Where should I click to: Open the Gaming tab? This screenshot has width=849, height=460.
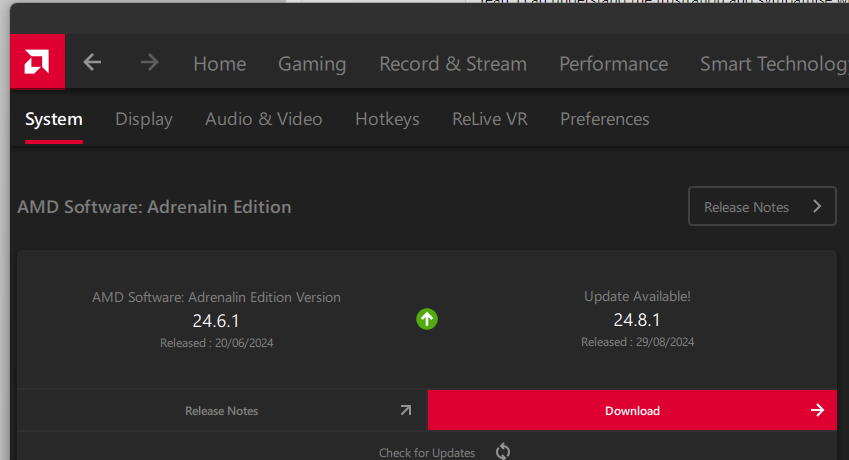pyautogui.click(x=312, y=64)
